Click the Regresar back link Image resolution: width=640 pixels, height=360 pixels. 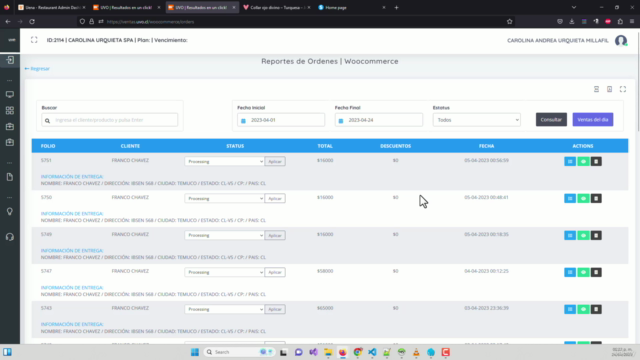pos(37,69)
